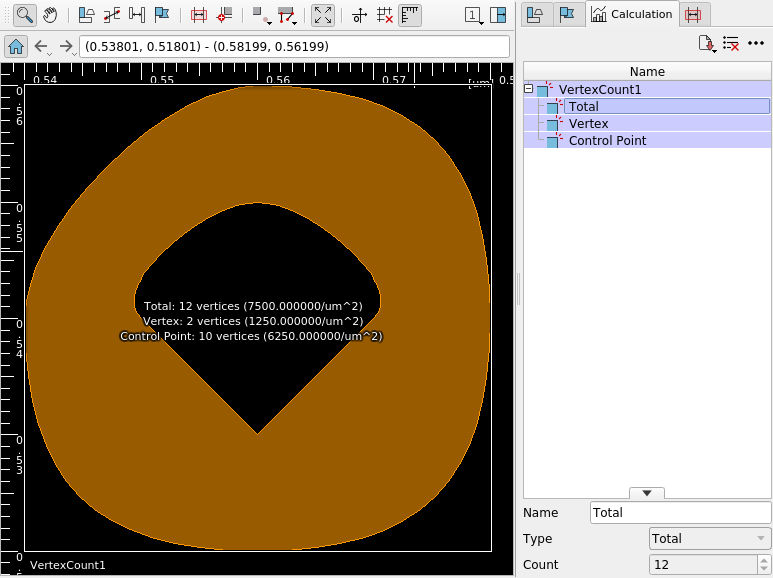
Task: Edit the Name field containing Total
Action: coord(680,513)
